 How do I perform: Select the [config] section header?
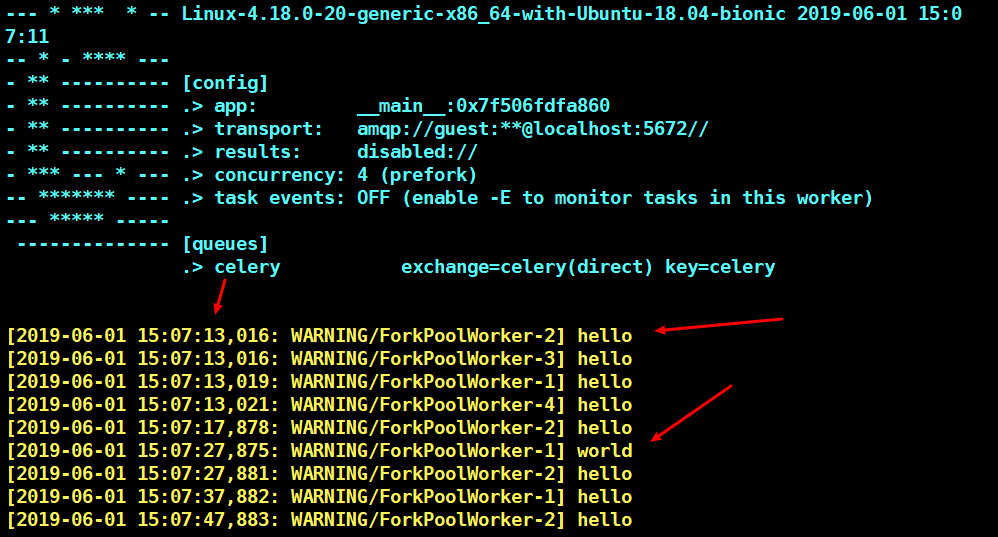click(x=225, y=83)
